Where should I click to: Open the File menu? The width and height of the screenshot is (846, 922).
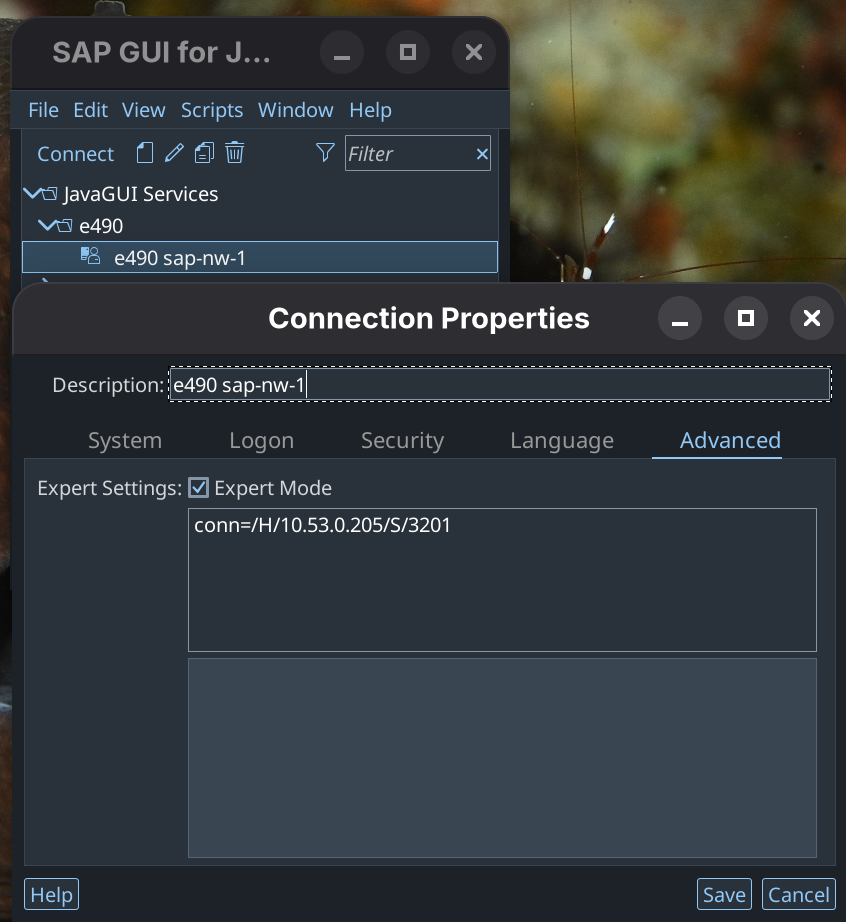click(x=44, y=110)
